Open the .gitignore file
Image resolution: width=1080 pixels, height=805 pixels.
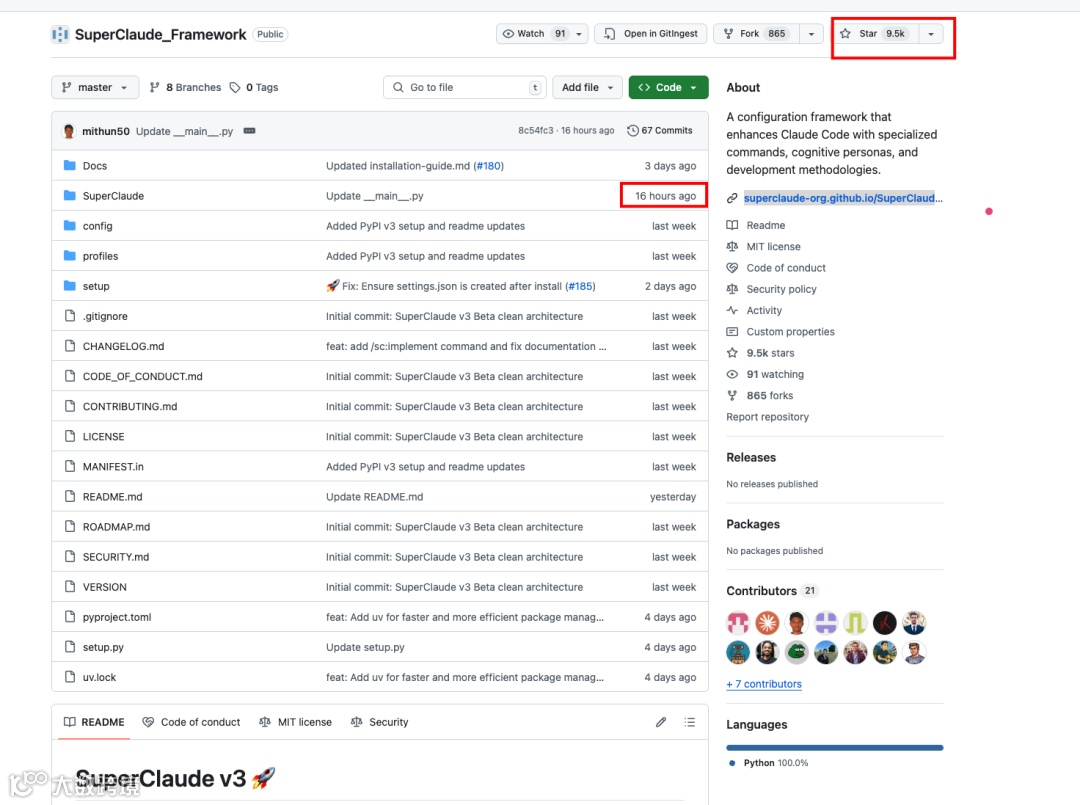(x=105, y=317)
